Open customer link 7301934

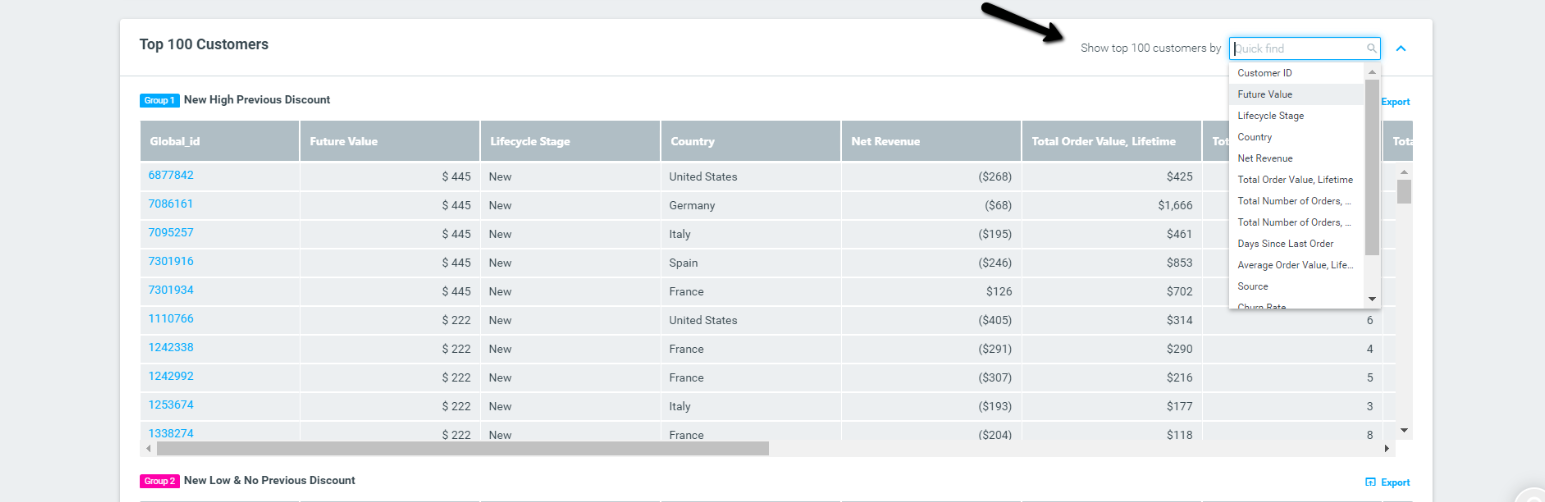(171, 290)
